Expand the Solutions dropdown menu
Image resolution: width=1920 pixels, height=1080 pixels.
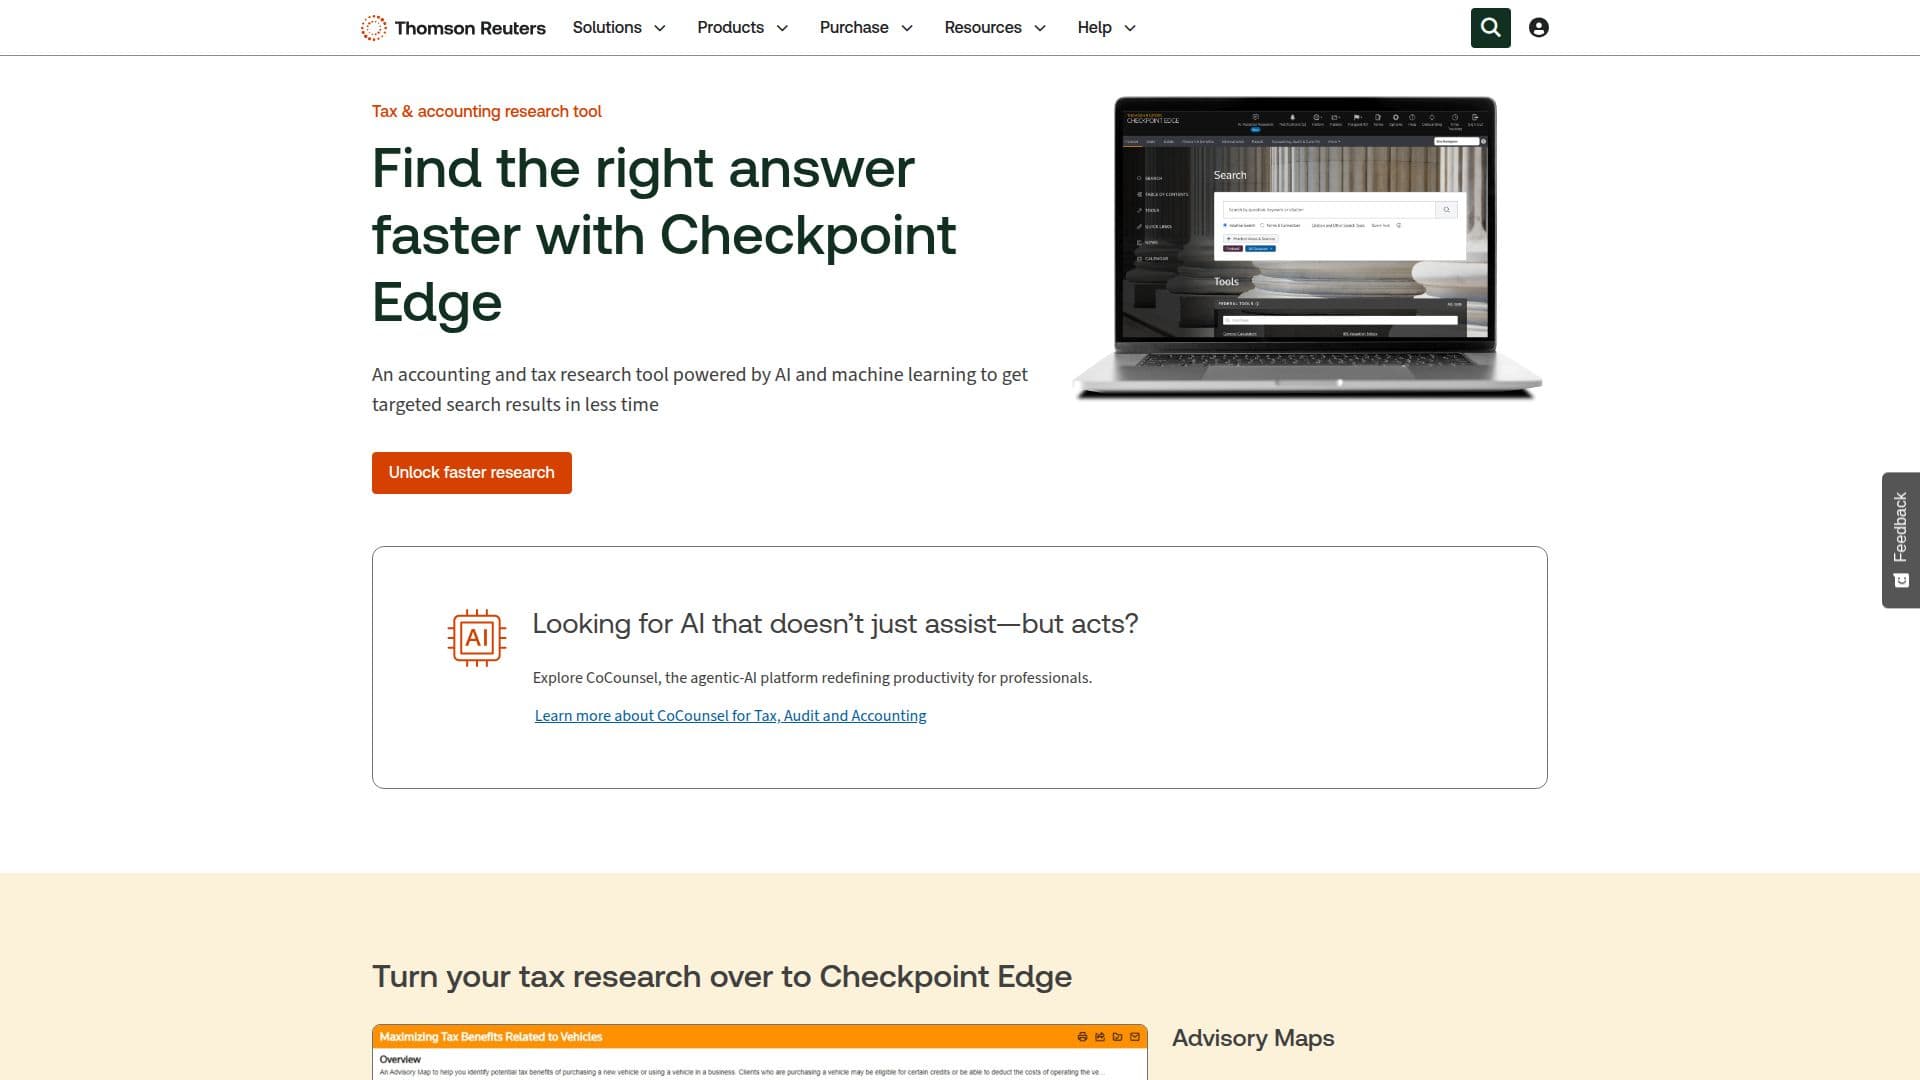tap(619, 28)
